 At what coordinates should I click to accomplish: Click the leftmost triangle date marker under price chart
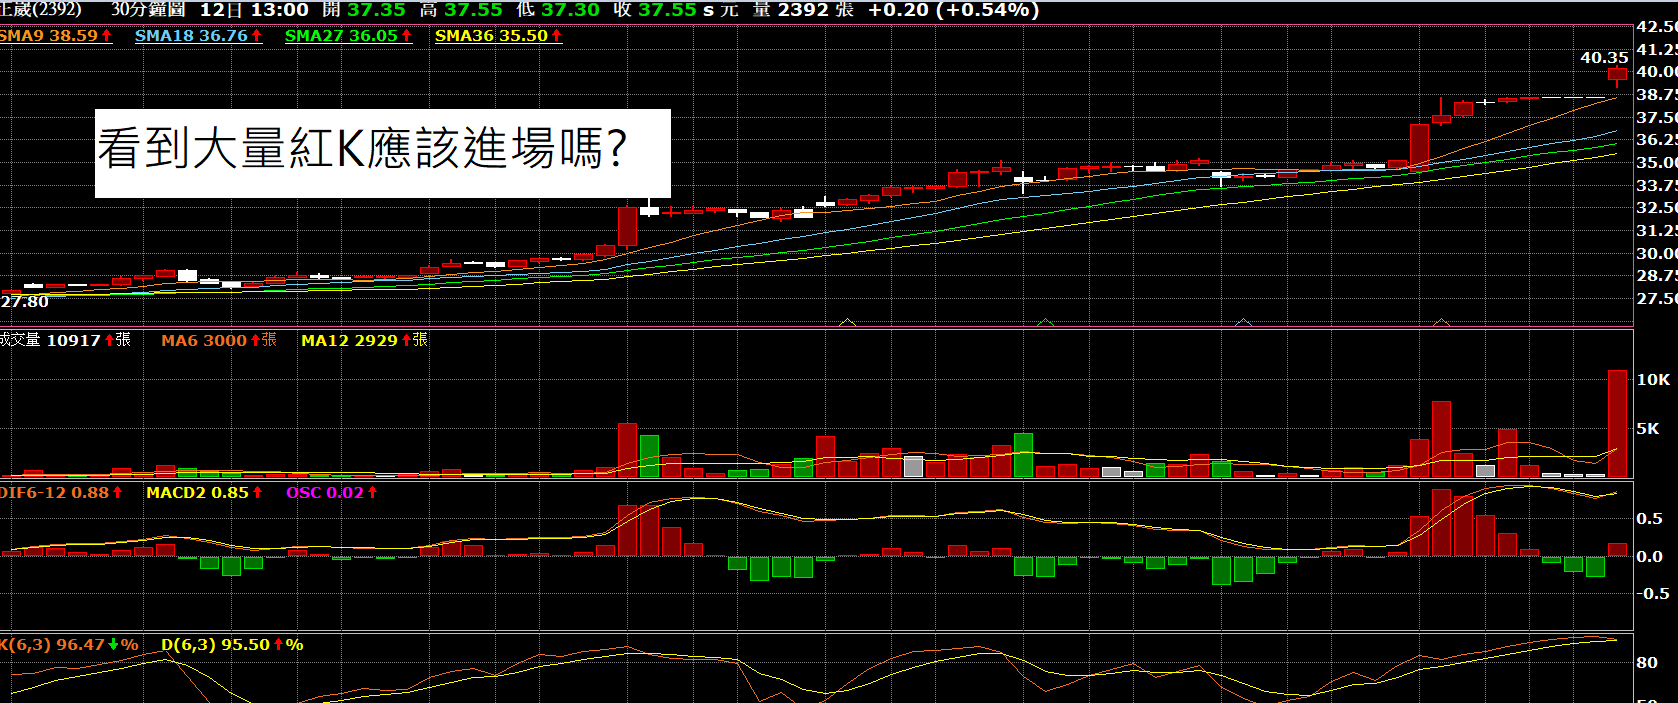pos(847,322)
